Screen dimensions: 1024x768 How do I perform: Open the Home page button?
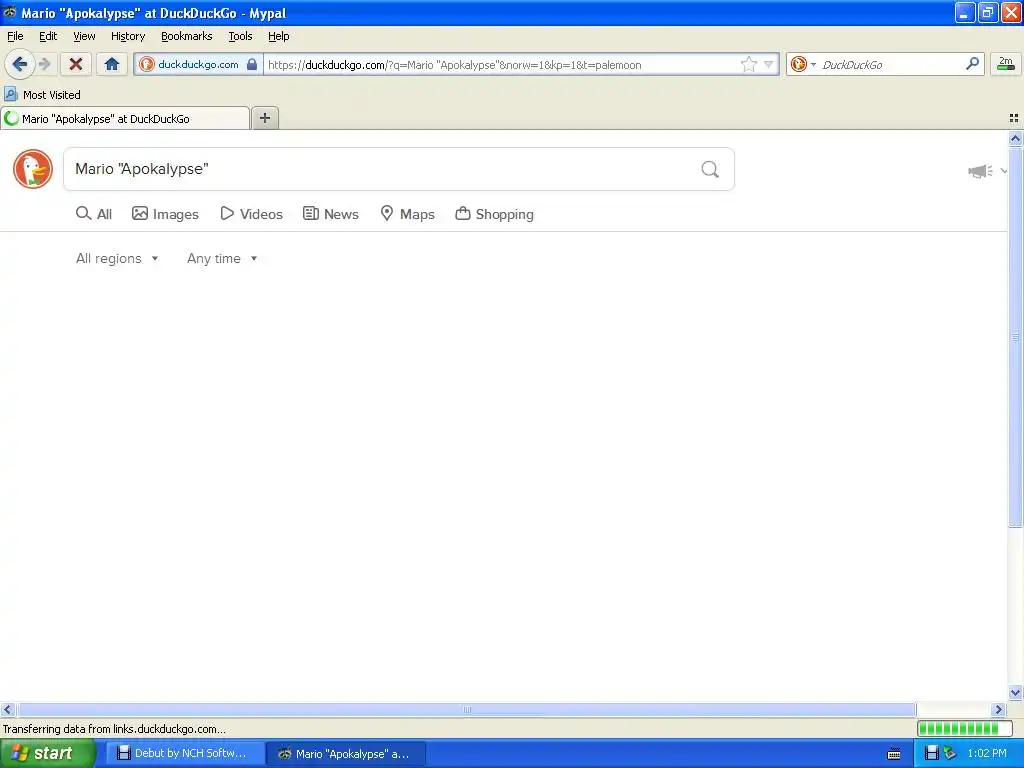click(x=112, y=64)
